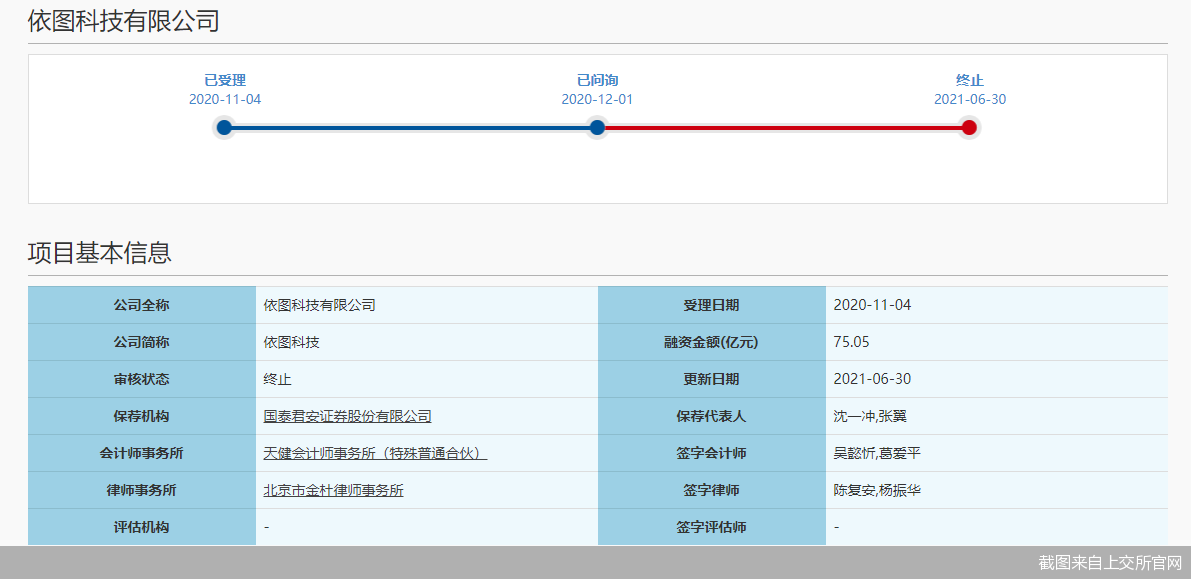Click the 签字会计师 header cell
The image size is (1191, 579).
pos(712,454)
